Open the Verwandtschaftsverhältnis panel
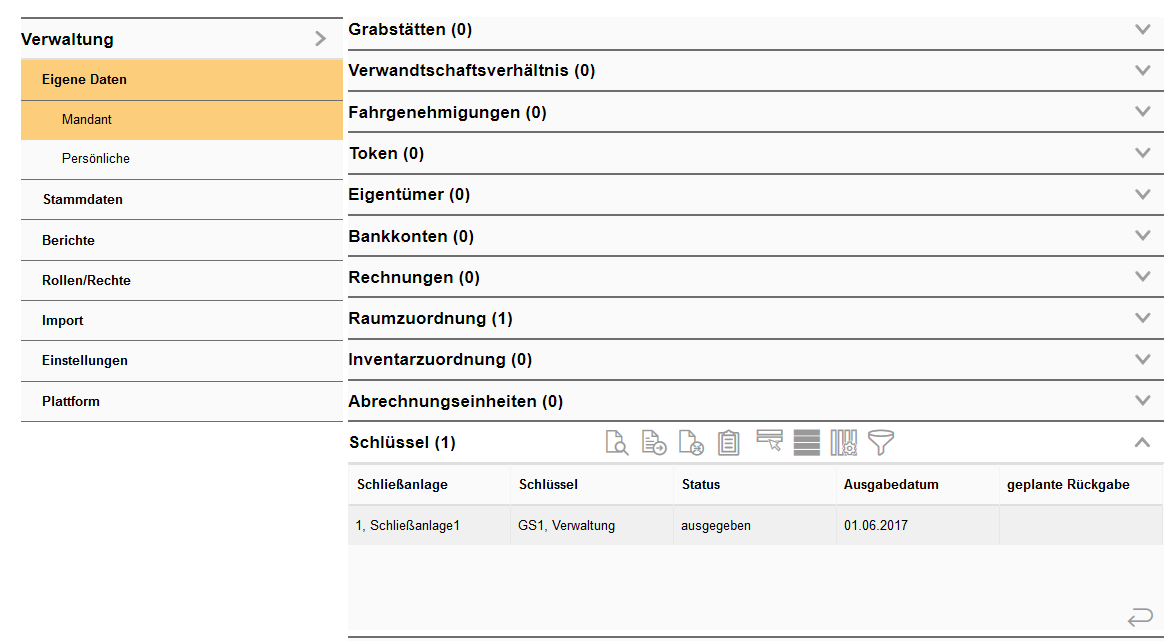1168x641 pixels. pyautogui.click(x=1142, y=71)
